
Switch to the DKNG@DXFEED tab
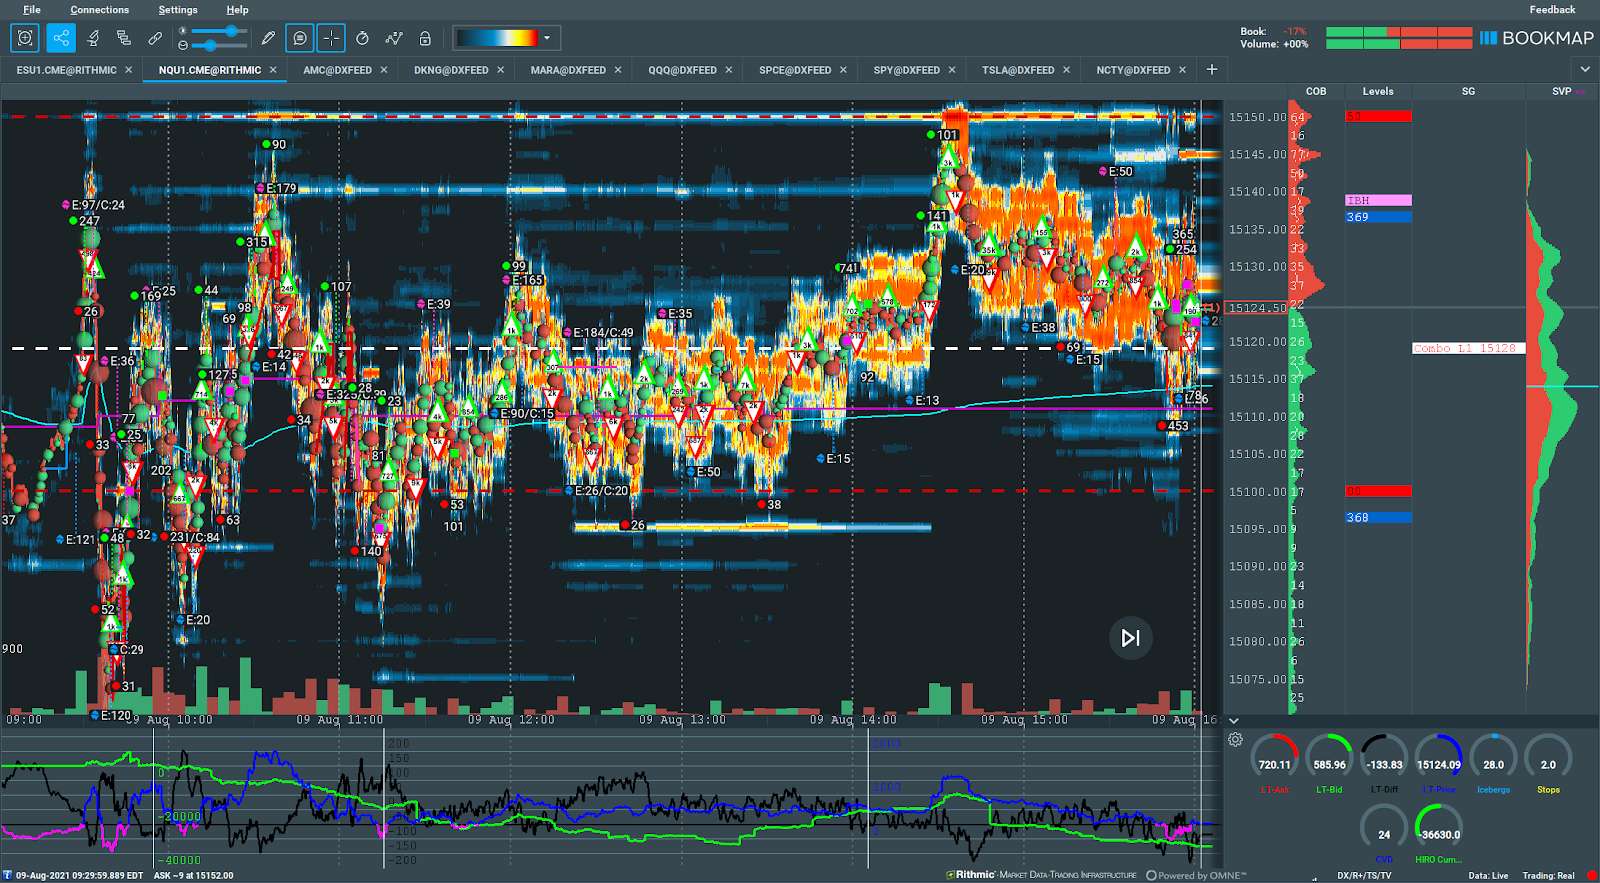point(451,70)
